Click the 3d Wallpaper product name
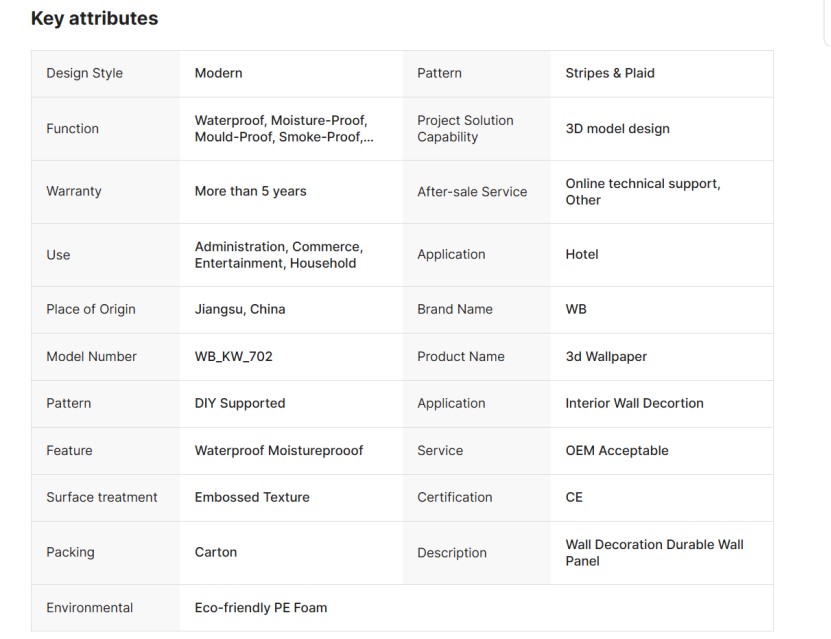Screen dimensions: 831x639 (606, 356)
